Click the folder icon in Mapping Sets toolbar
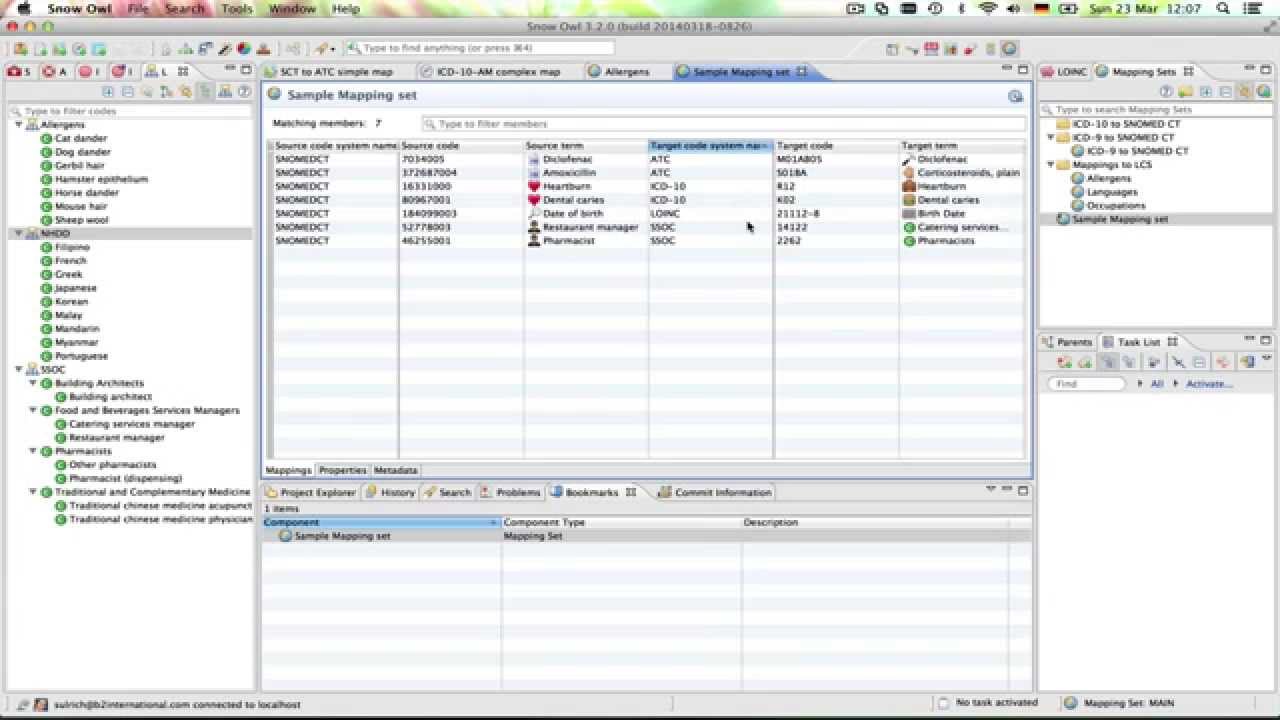Image resolution: width=1280 pixels, height=720 pixels. [1186, 92]
